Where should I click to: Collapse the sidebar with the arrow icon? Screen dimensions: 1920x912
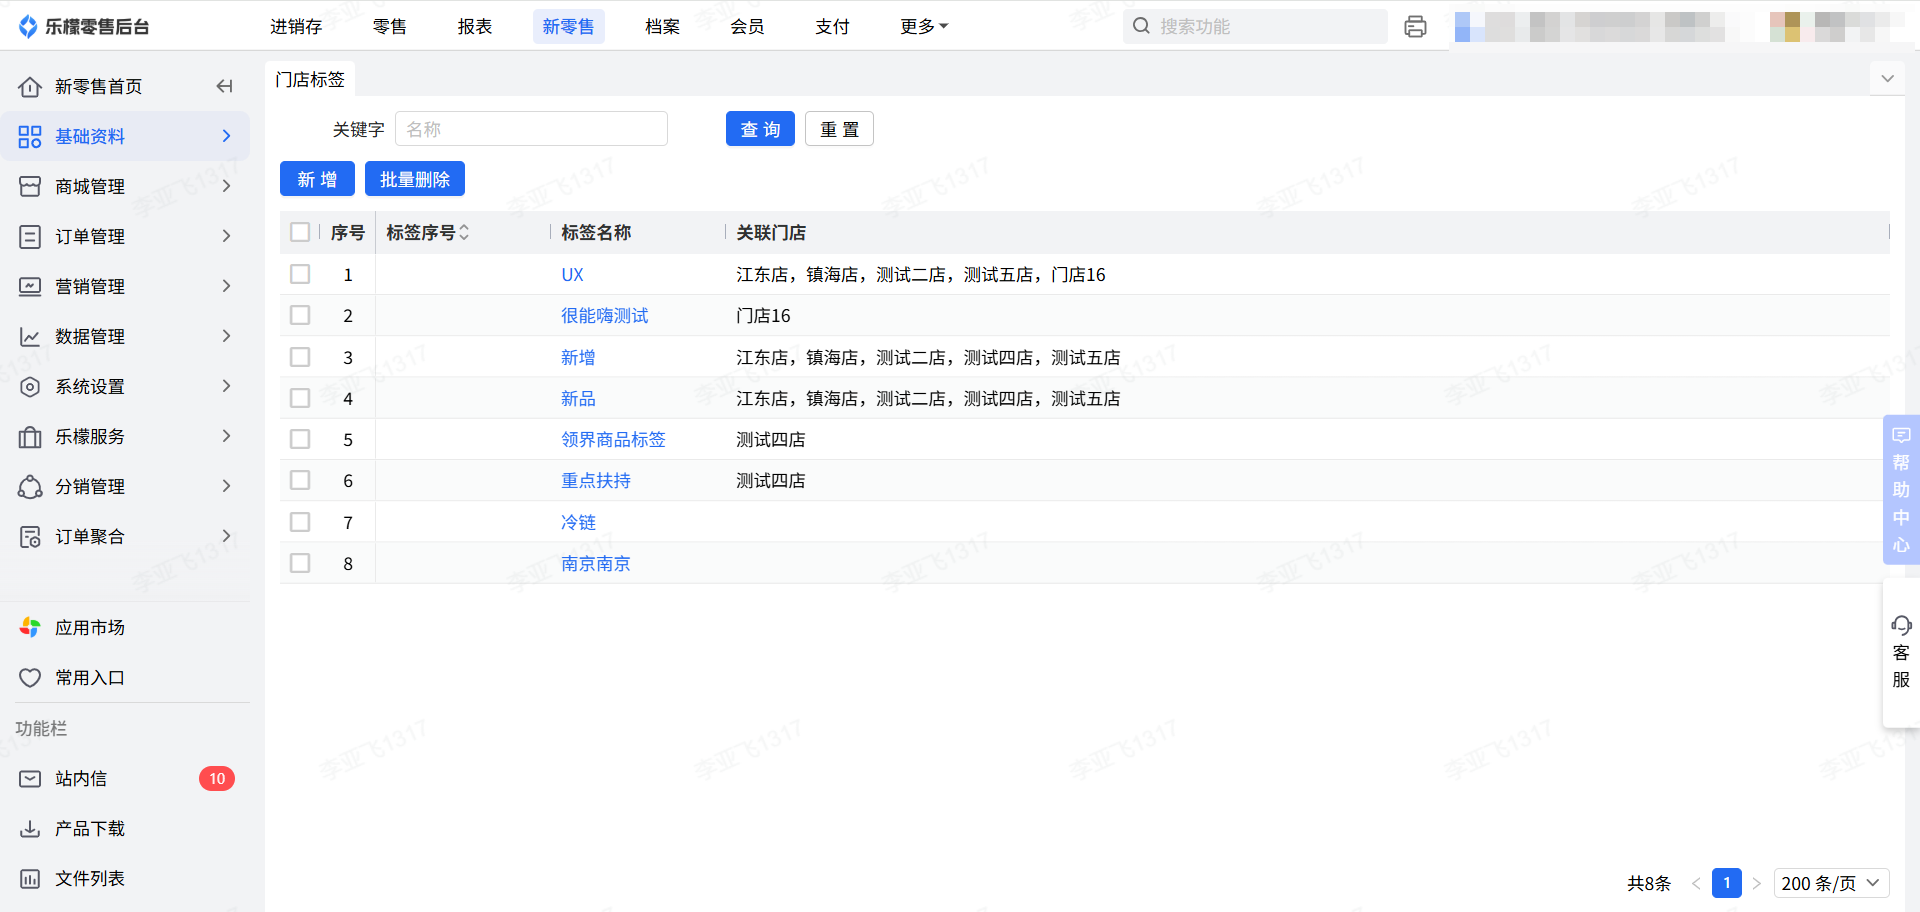click(224, 87)
